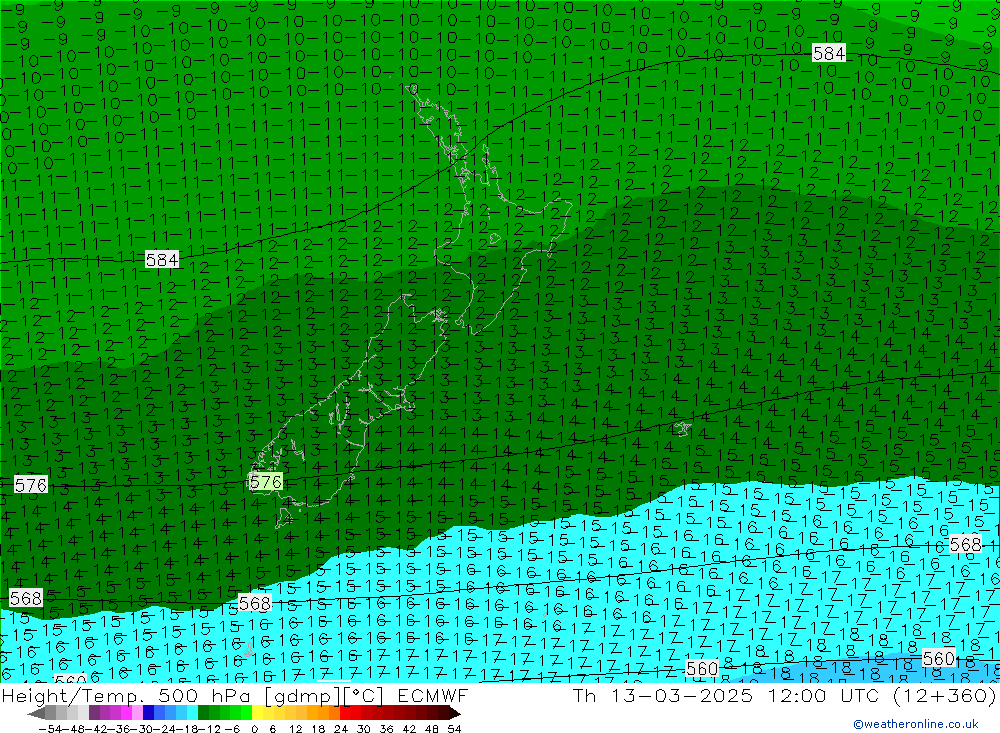Click the dark blue legend swatch

149,713
